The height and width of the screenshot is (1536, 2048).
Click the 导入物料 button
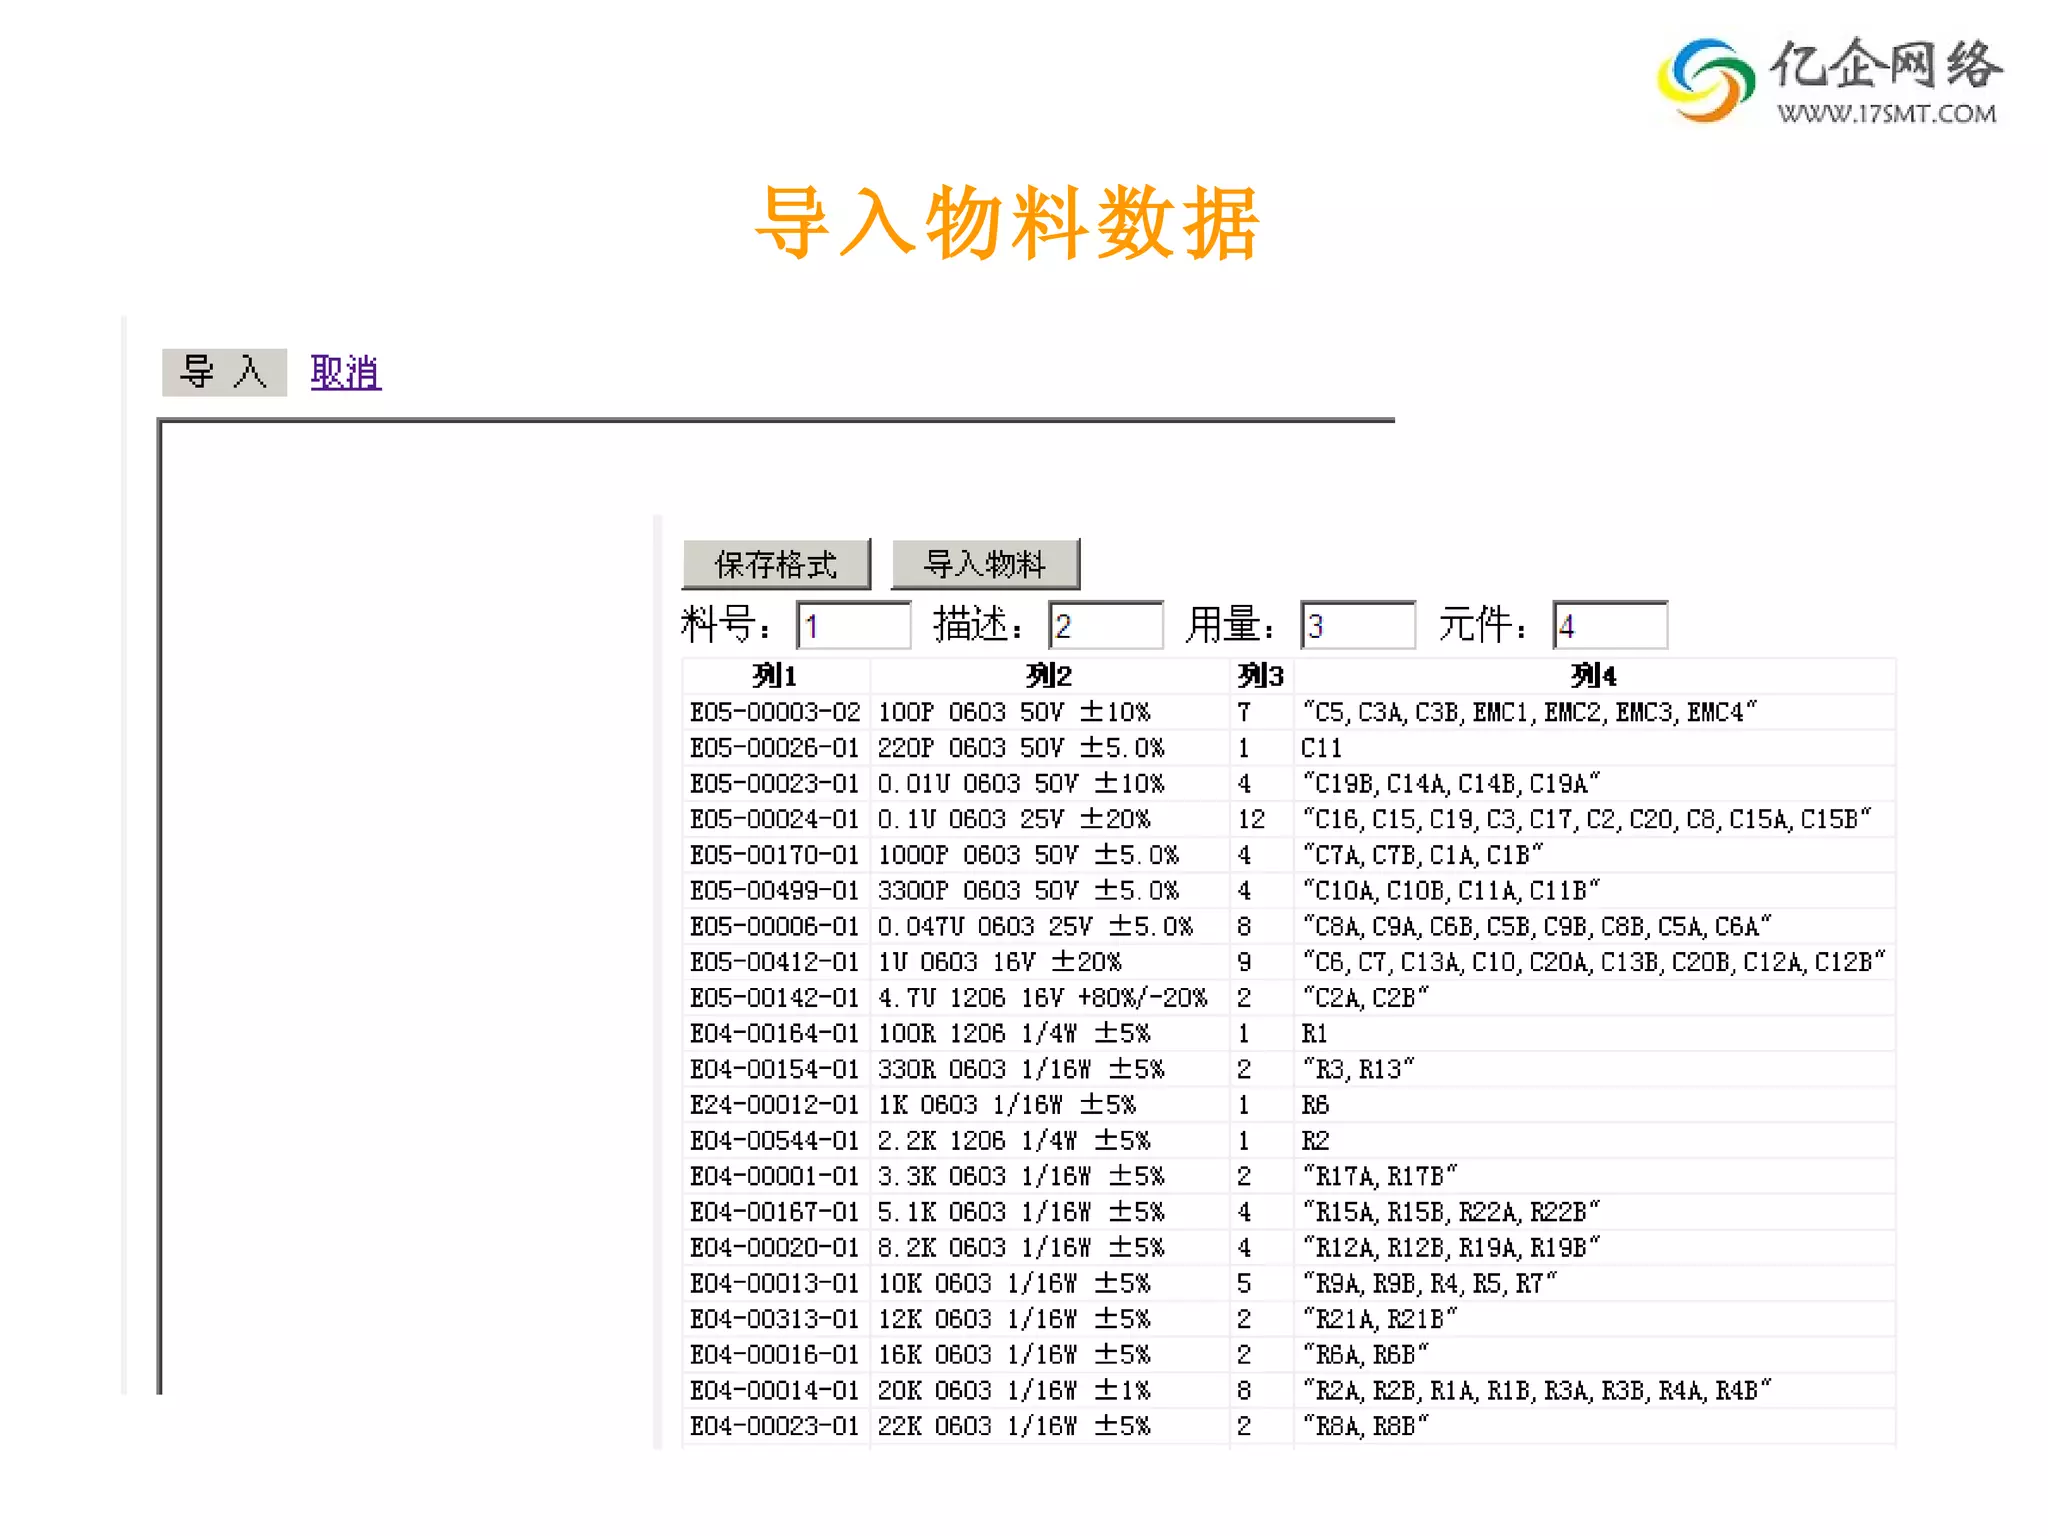click(985, 564)
